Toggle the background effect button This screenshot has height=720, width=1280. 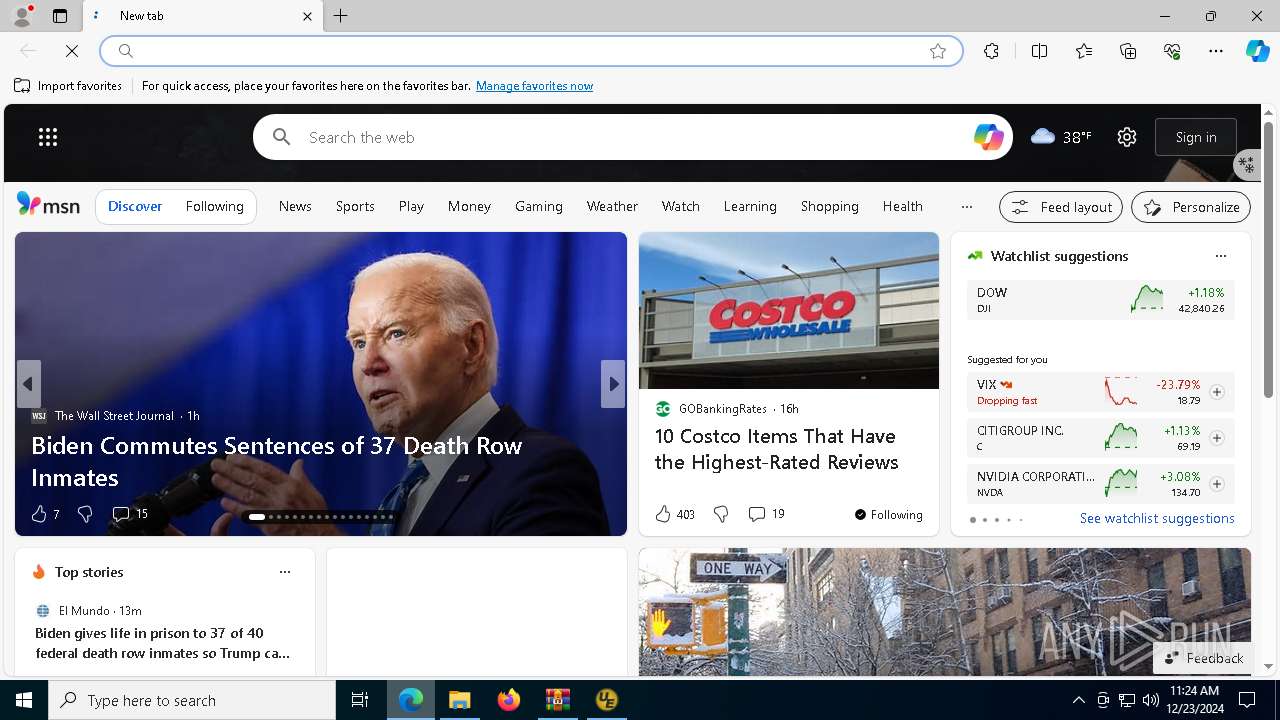coord(1246,164)
